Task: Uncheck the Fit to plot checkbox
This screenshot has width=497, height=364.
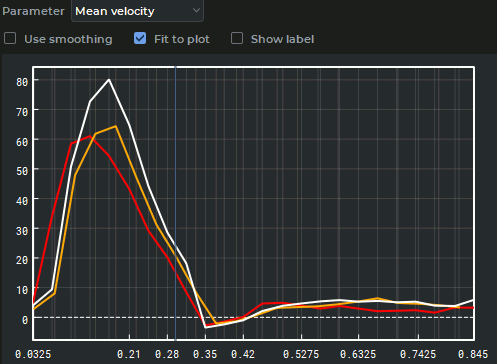Action: 140,38
